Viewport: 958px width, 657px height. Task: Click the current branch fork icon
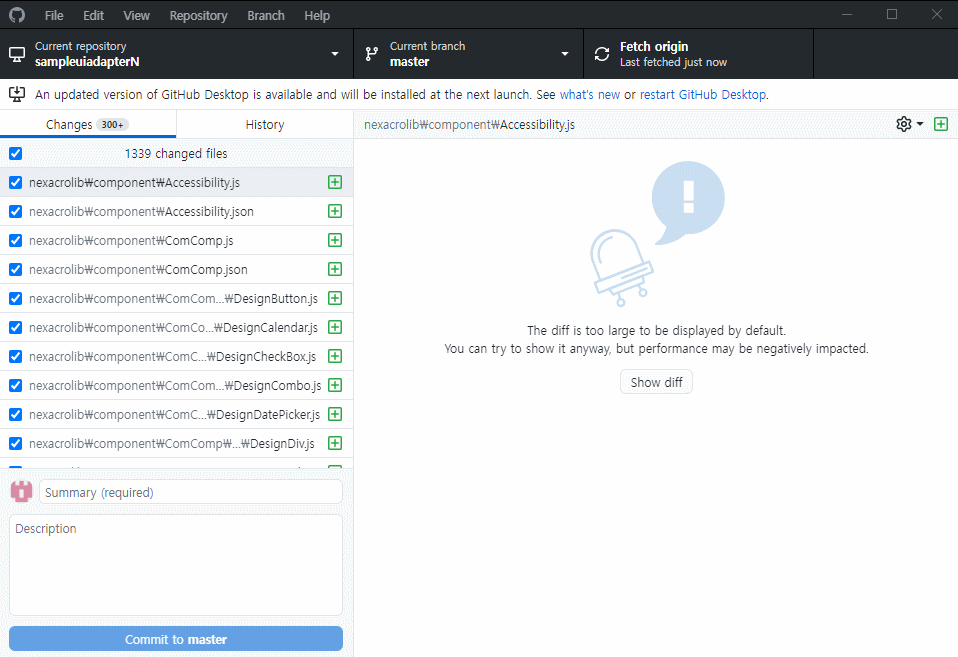point(371,54)
